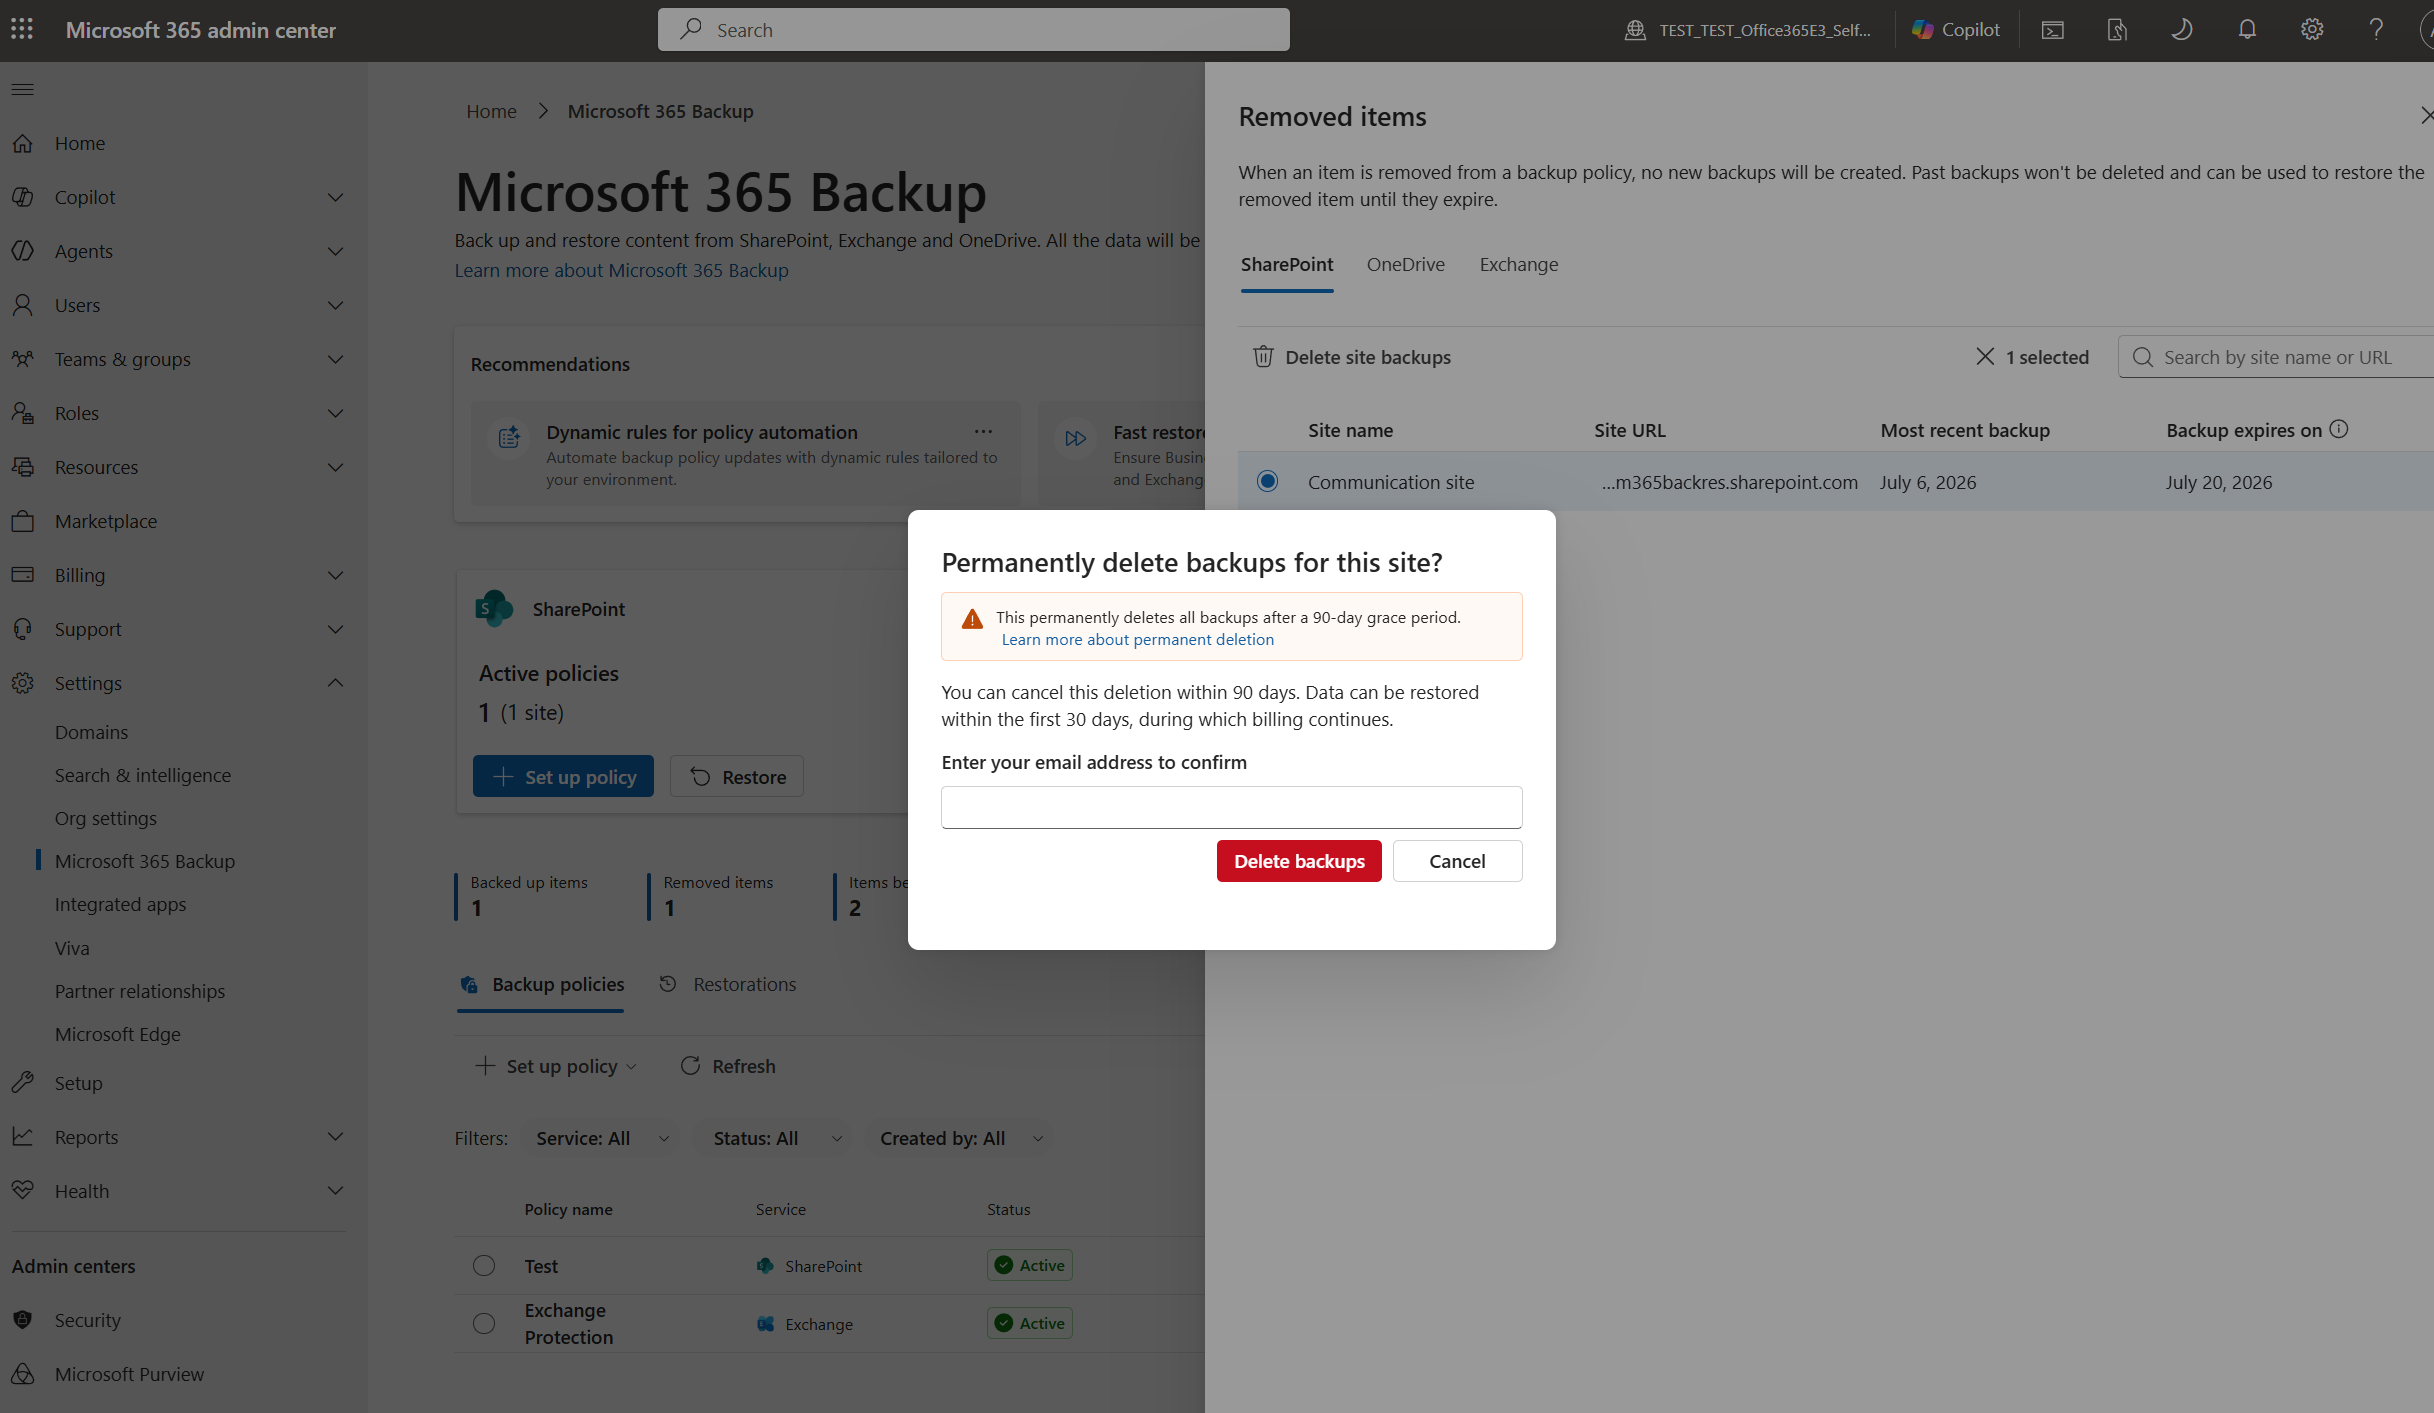Click the document icon beside Cloud Shell
This screenshot has height=1413, width=2434.
point(2117,30)
